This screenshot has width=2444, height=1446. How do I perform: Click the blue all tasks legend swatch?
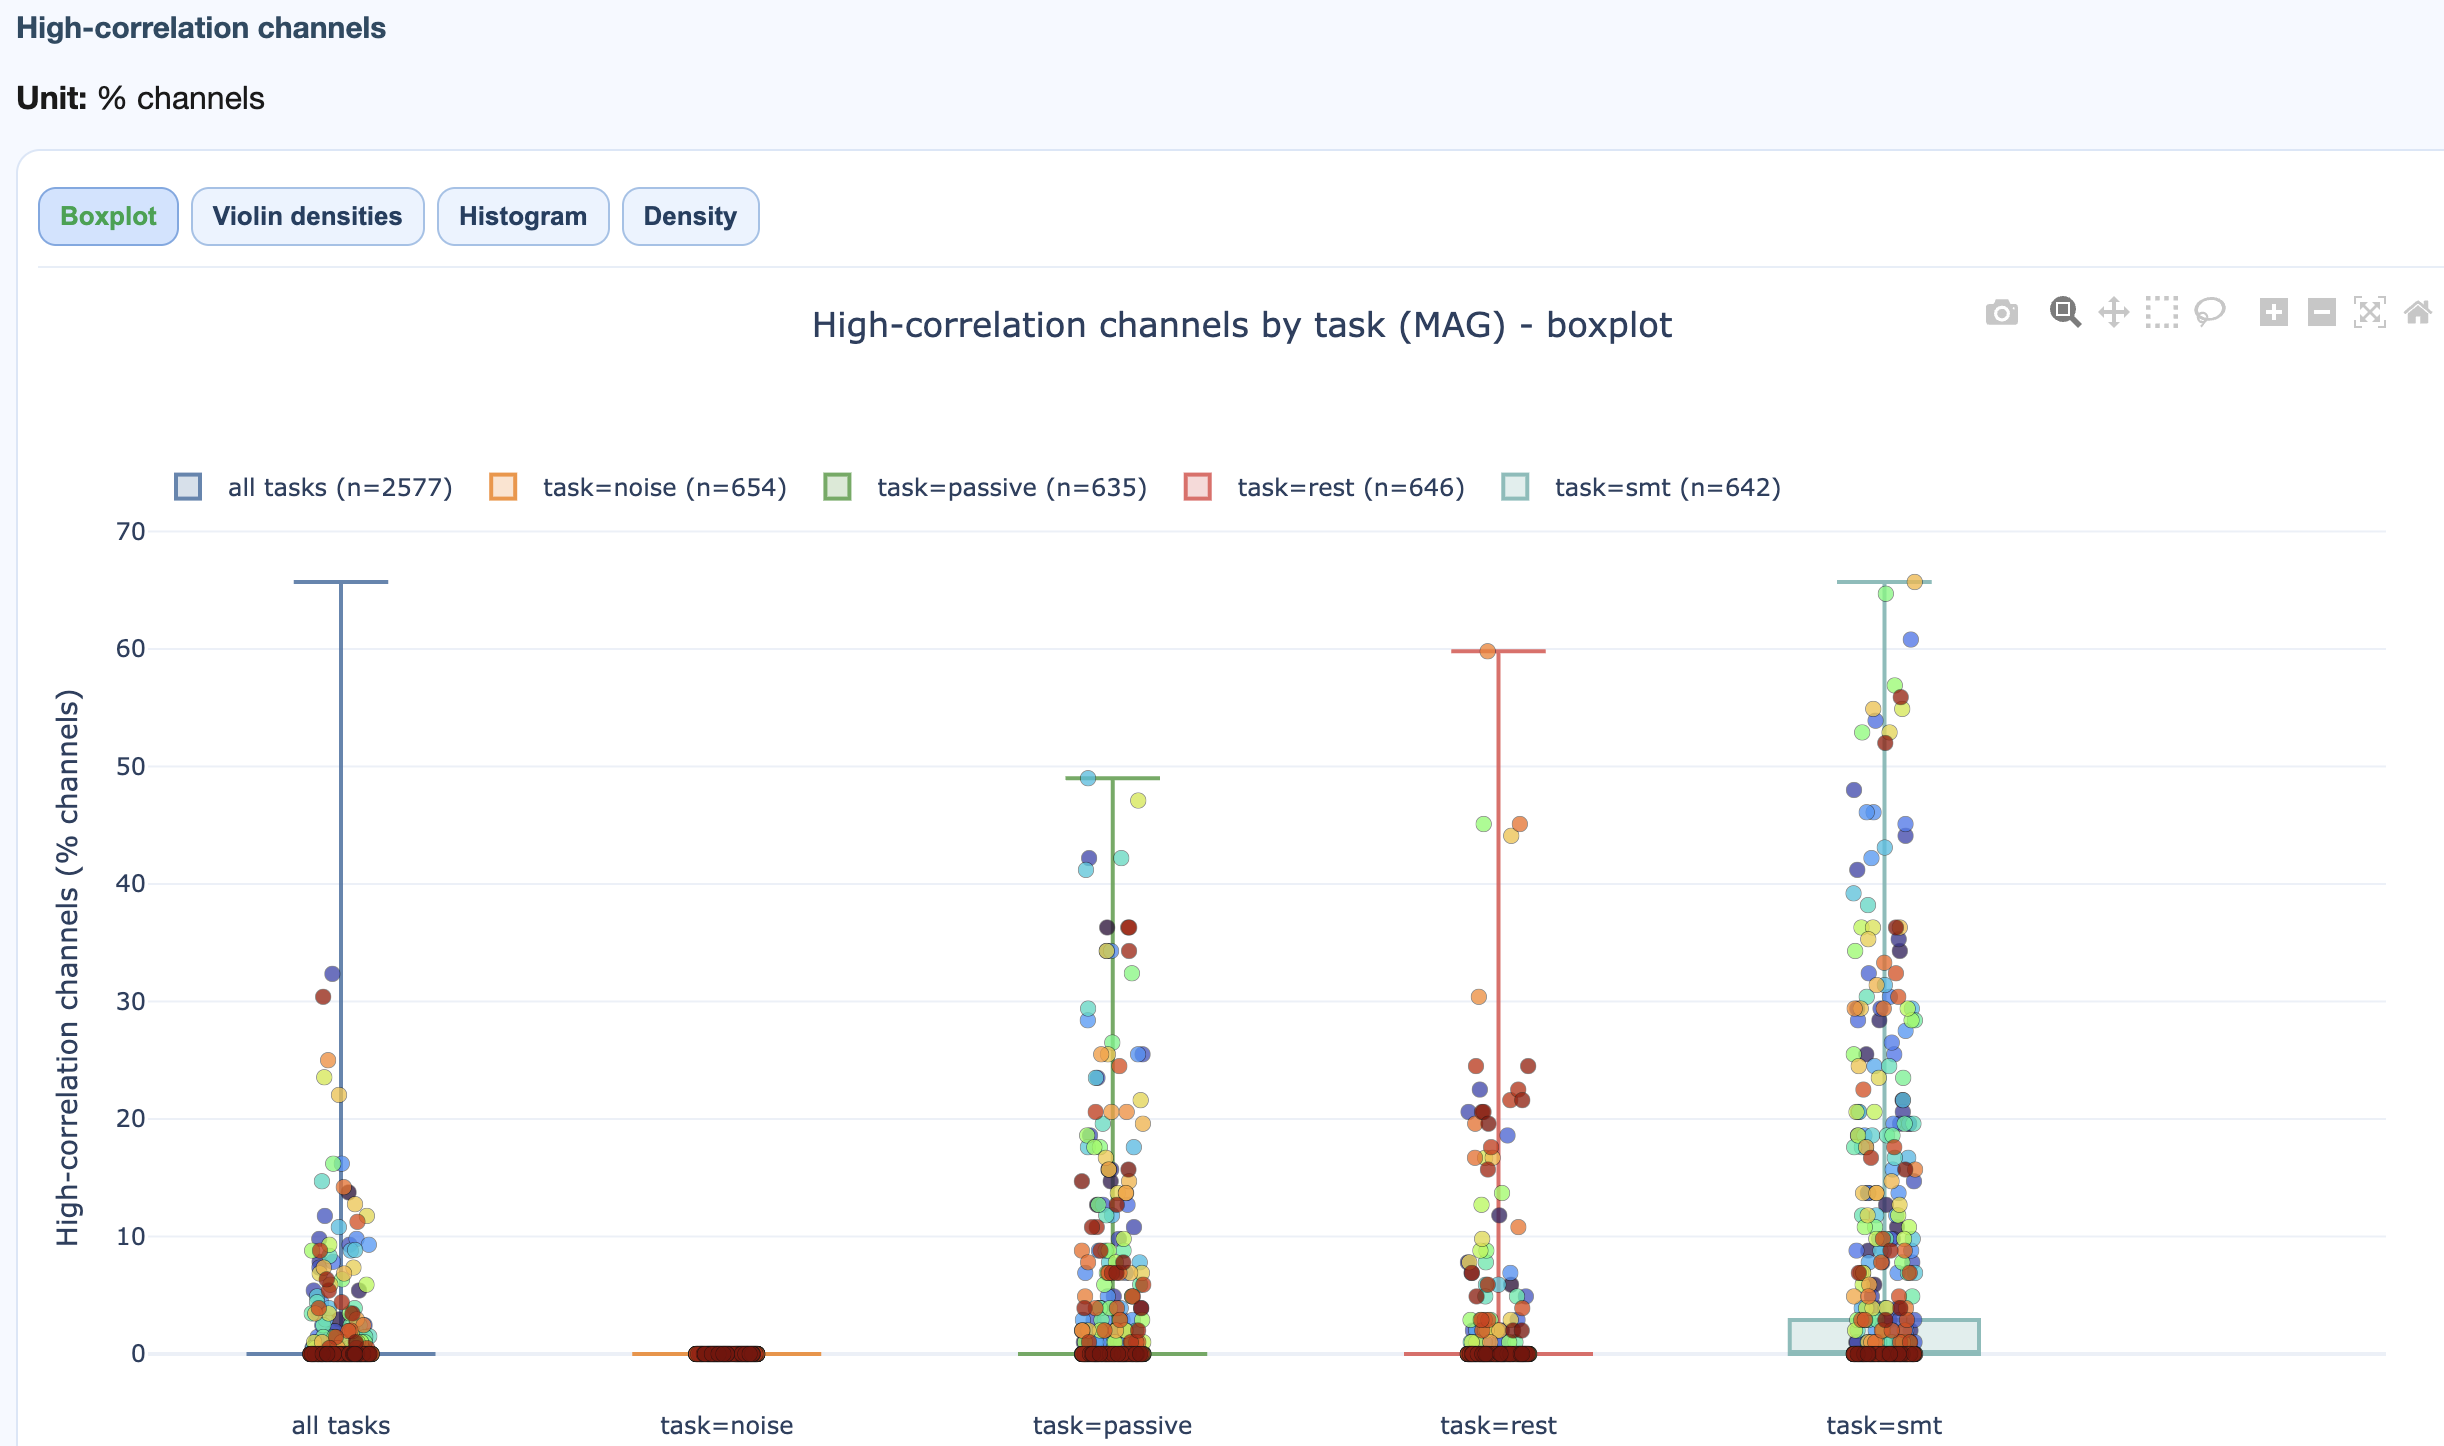(x=188, y=487)
